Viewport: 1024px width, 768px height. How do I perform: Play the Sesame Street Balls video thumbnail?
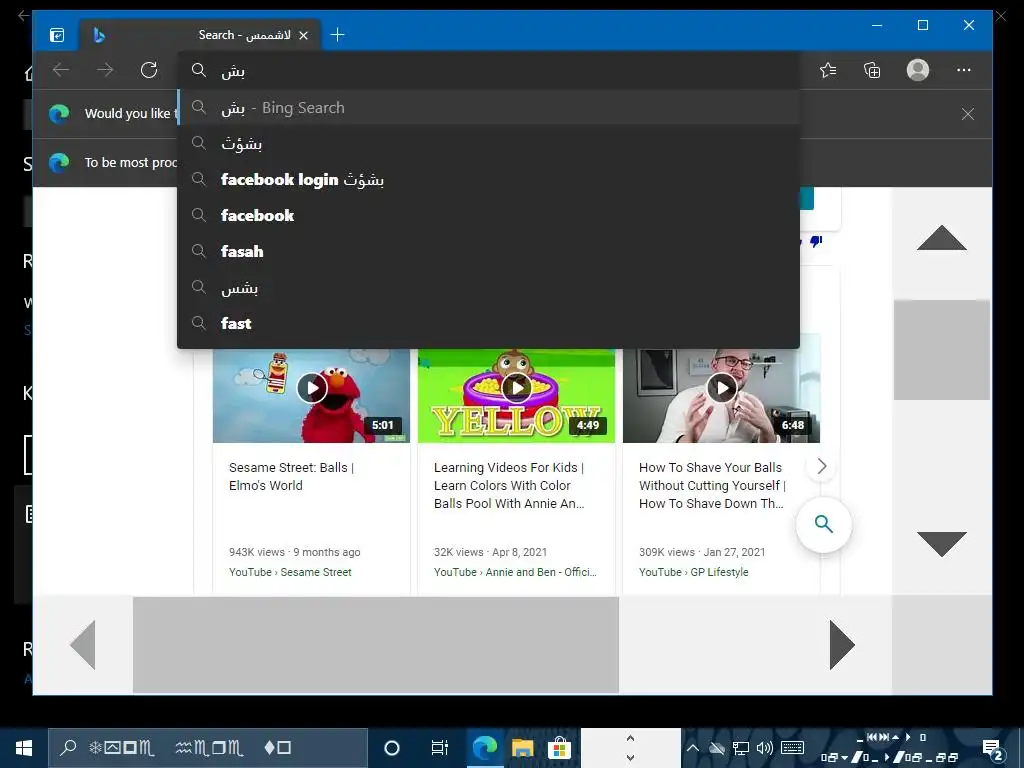tap(312, 389)
